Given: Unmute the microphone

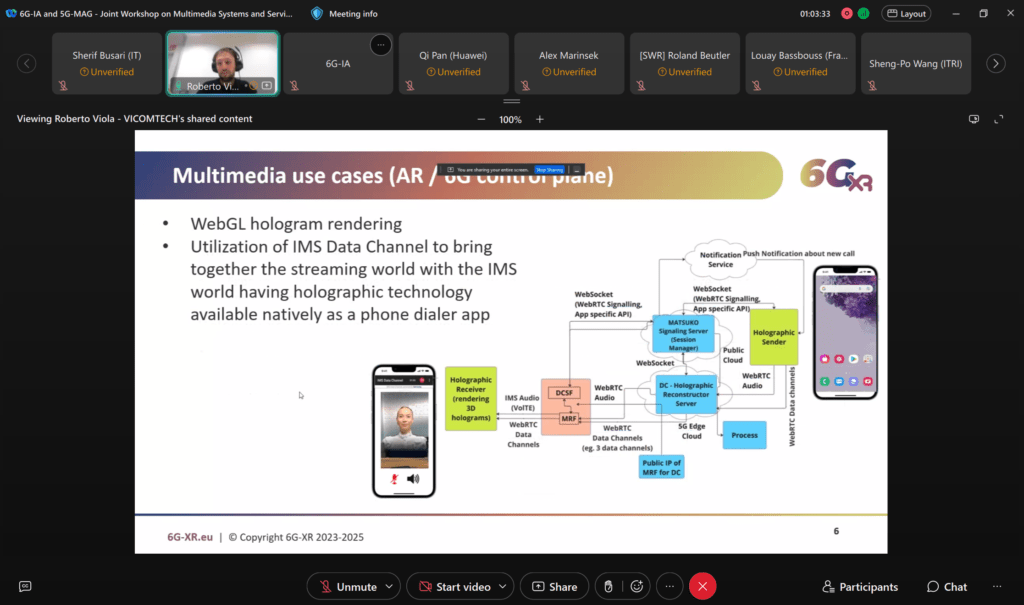Looking at the screenshot, I should (346, 587).
